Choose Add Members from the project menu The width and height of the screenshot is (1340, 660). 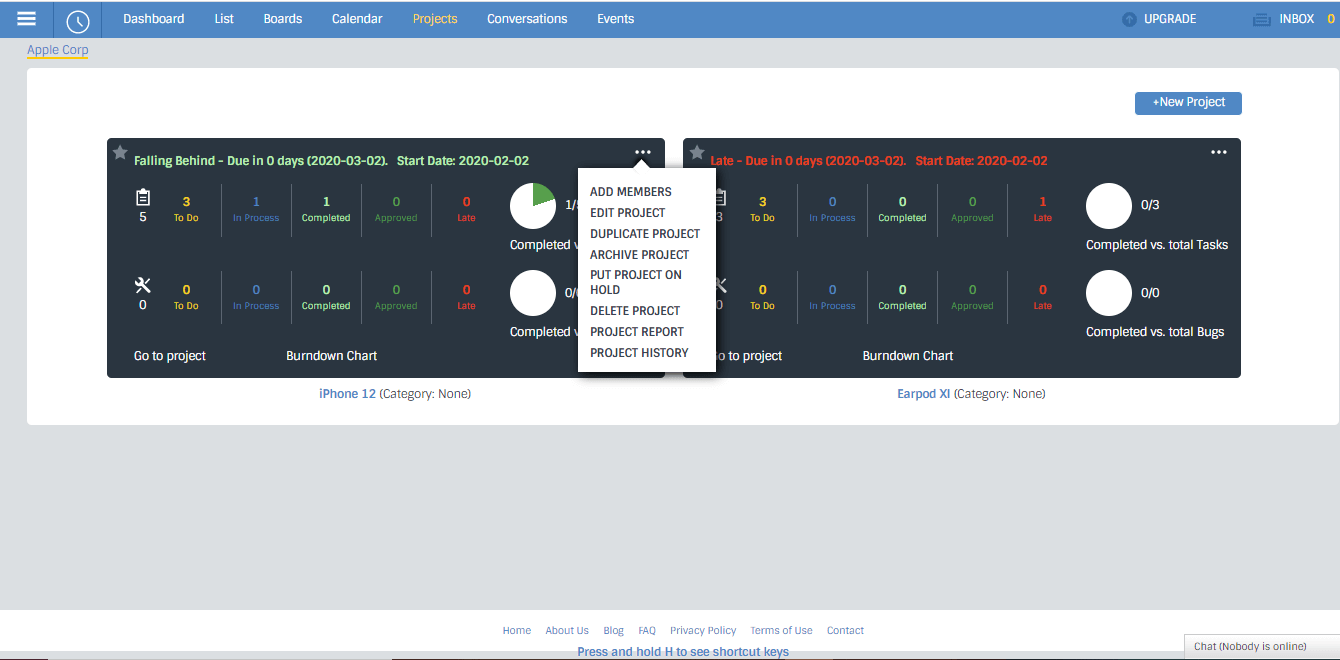[631, 192]
